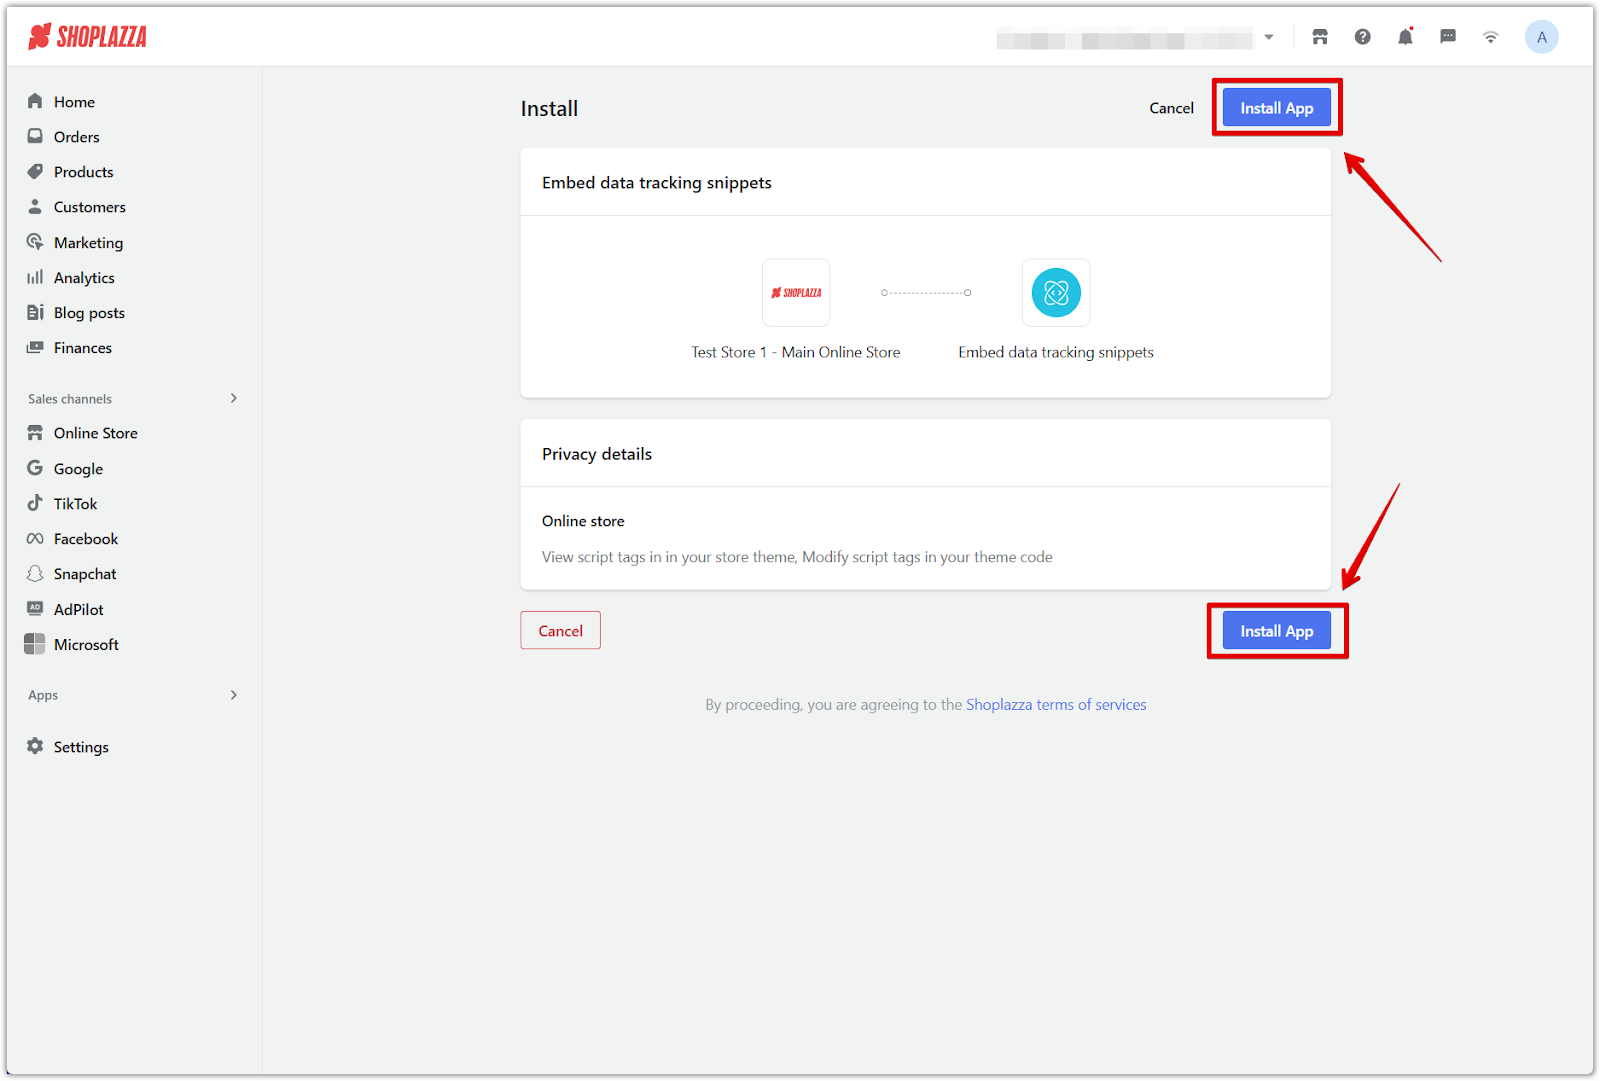Open the Snapchat channel label
Screen dimensions: 1600x1081
tap(85, 574)
